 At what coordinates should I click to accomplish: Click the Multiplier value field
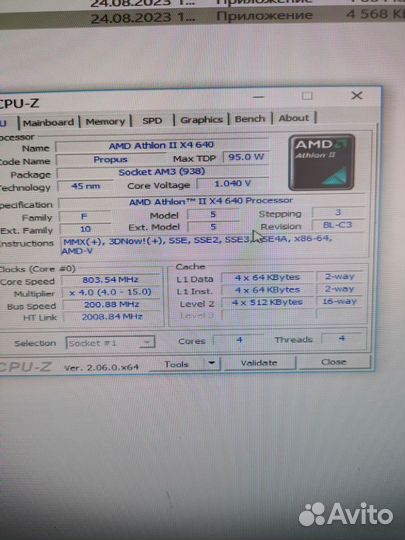(111, 292)
